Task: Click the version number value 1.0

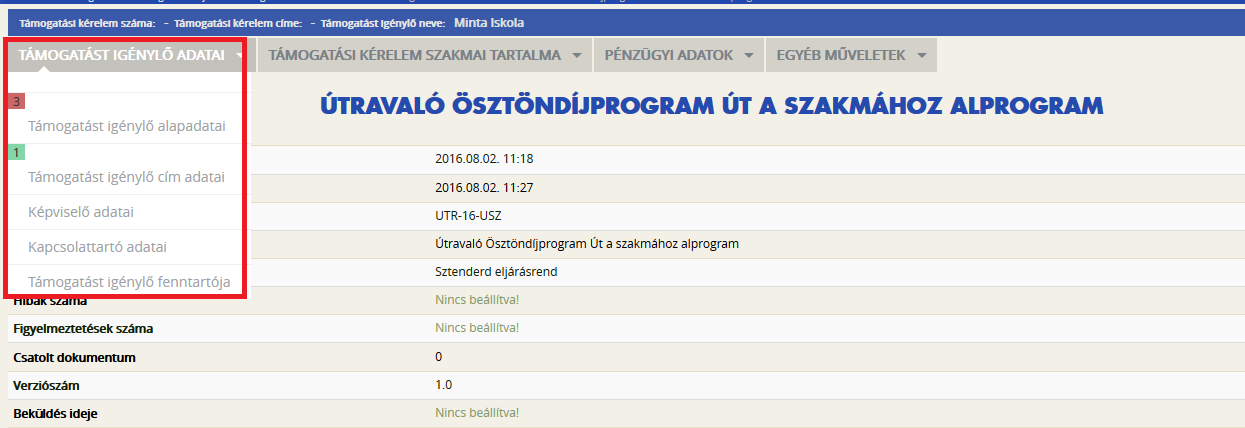Action: click(443, 385)
